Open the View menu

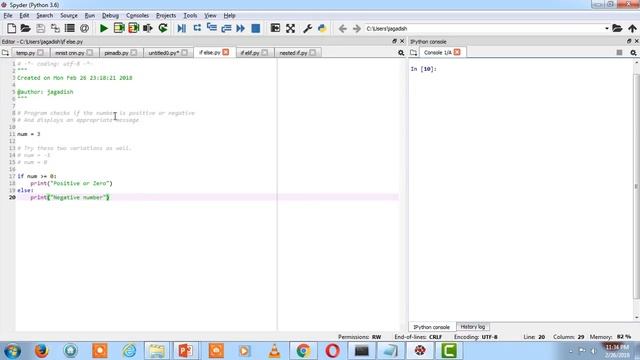210,16
